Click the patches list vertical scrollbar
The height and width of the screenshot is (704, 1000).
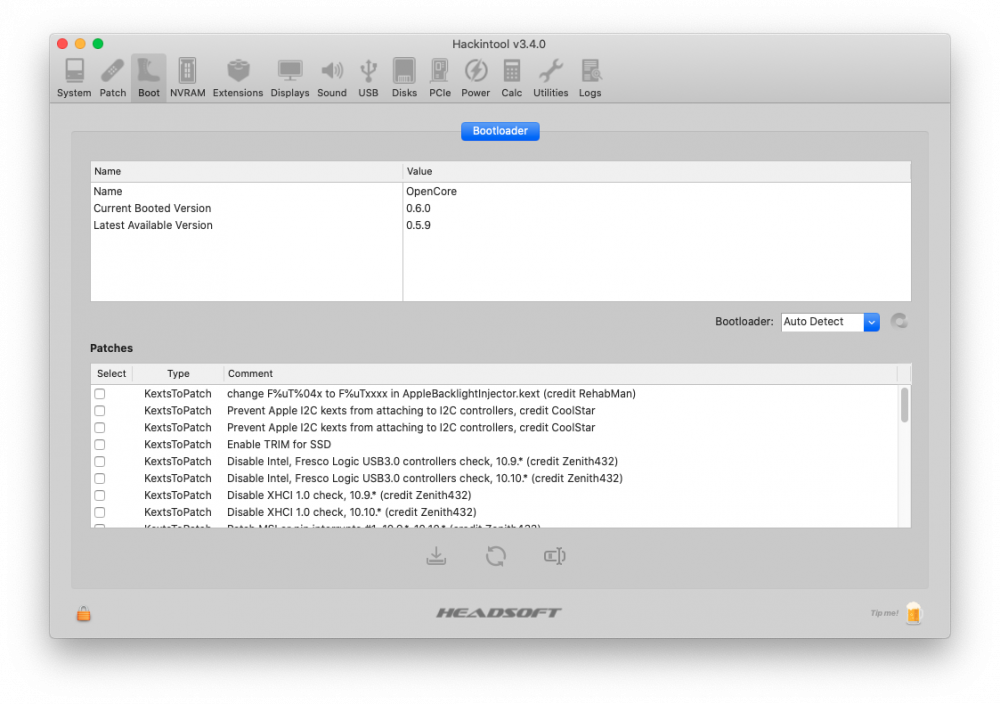904,405
